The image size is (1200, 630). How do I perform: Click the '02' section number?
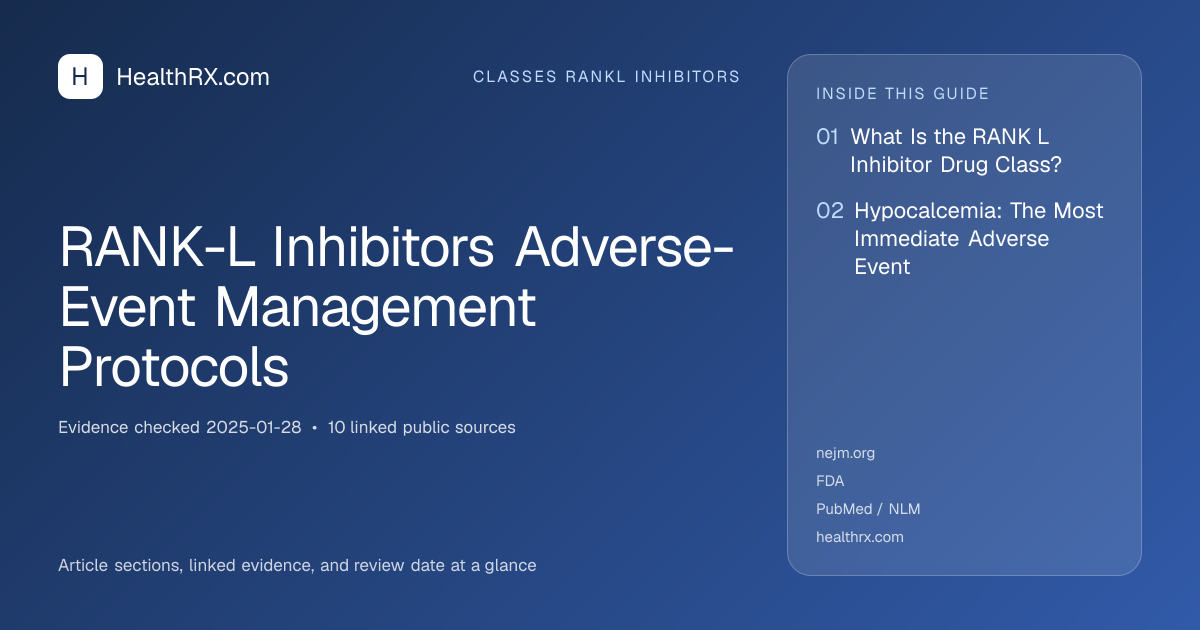(x=830, y=211)
